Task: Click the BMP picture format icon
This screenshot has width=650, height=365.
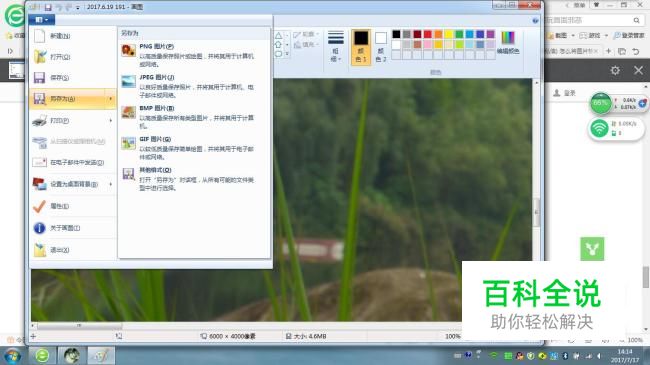Action: (129, 112)
